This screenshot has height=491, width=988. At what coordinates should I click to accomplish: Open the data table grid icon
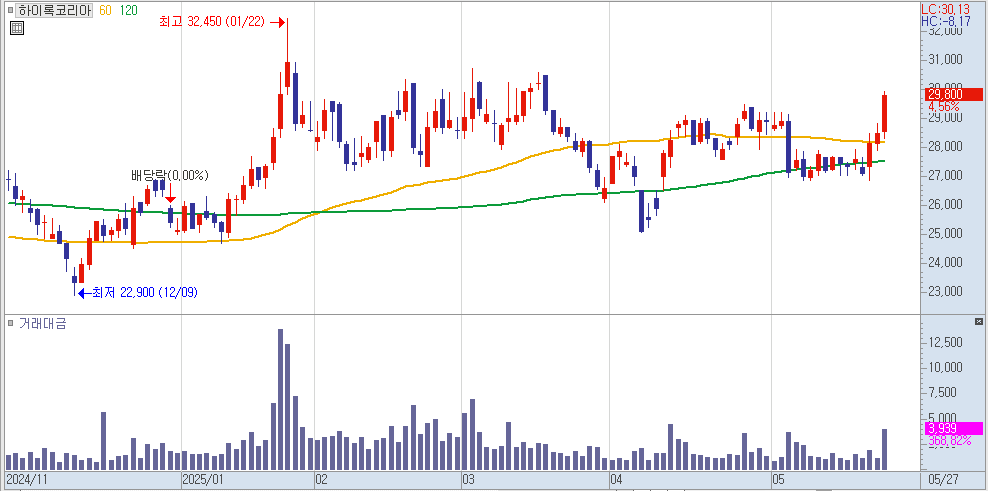pyautogui.click(x=17, y=28)
